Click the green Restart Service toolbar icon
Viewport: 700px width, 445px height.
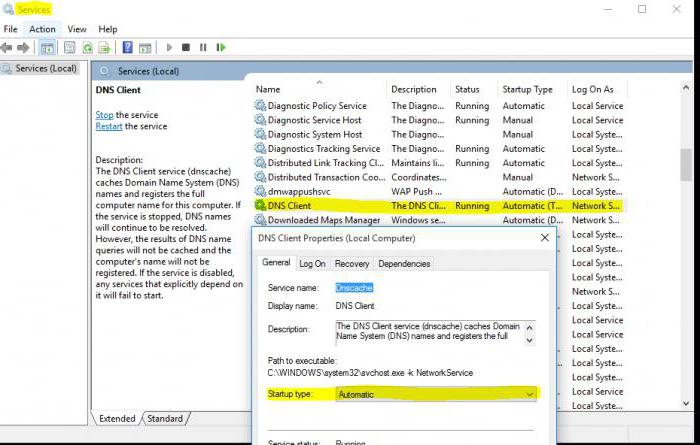point(221,47)
